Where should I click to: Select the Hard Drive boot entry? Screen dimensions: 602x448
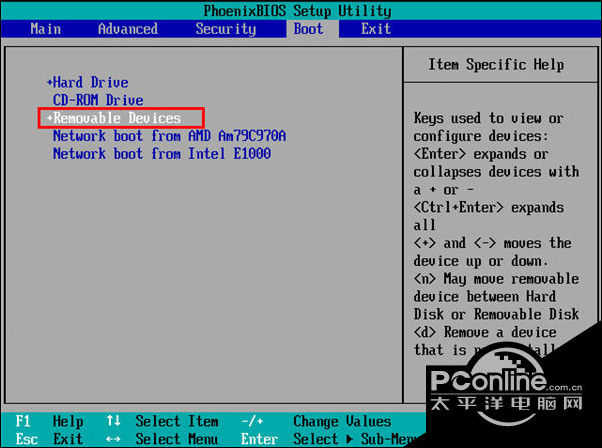click(x=91, y=83)
